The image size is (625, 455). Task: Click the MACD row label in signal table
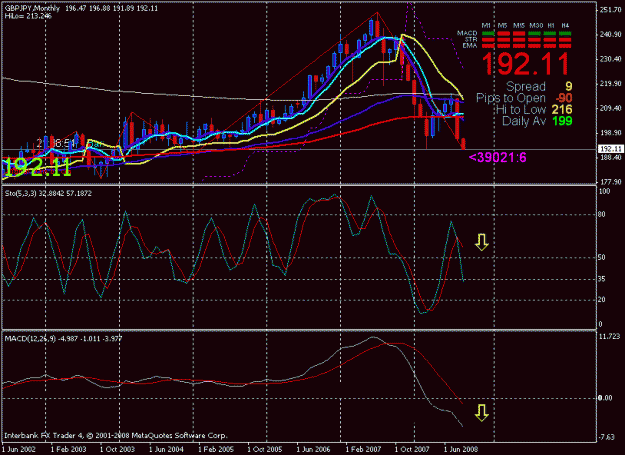pyautogui.click(x=467, y=33)
